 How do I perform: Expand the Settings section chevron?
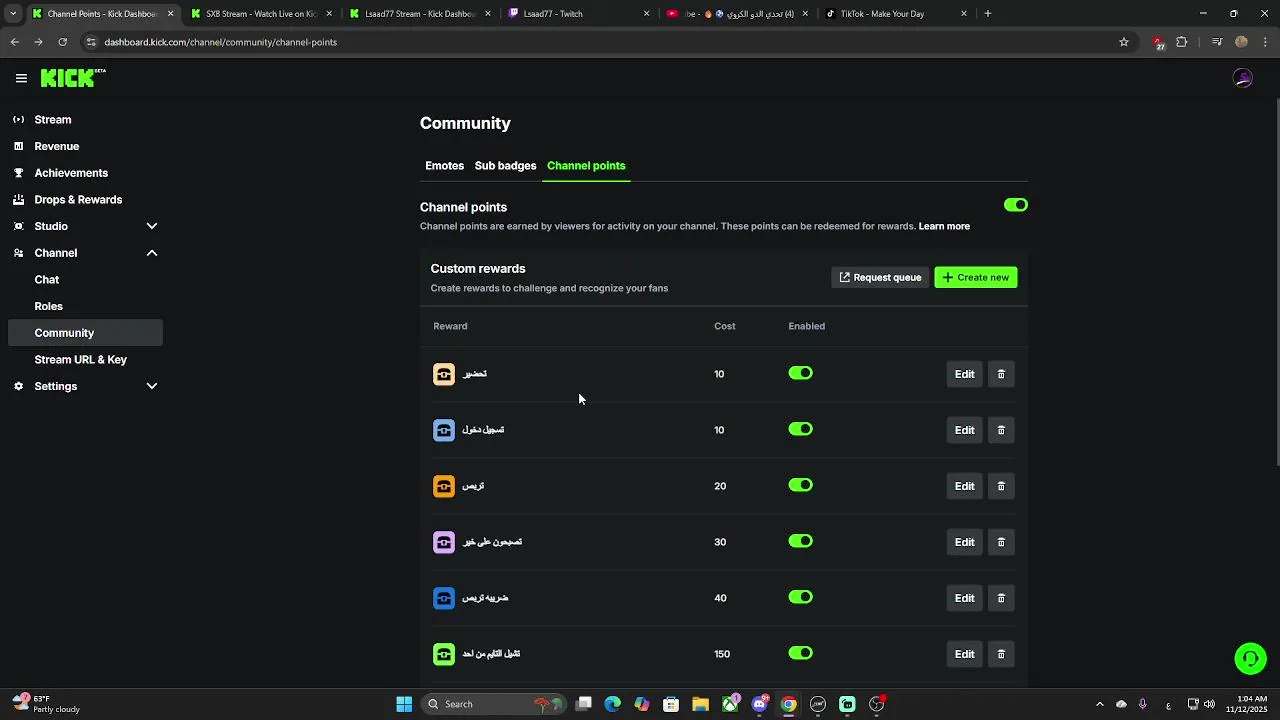[152, 386]
